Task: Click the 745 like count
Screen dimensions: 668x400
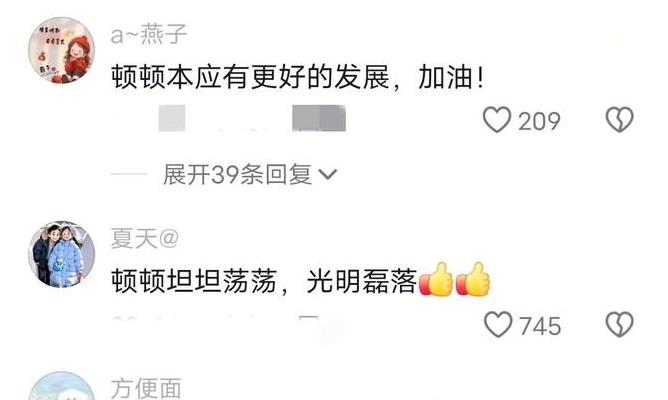Action: tap(540, 326)
